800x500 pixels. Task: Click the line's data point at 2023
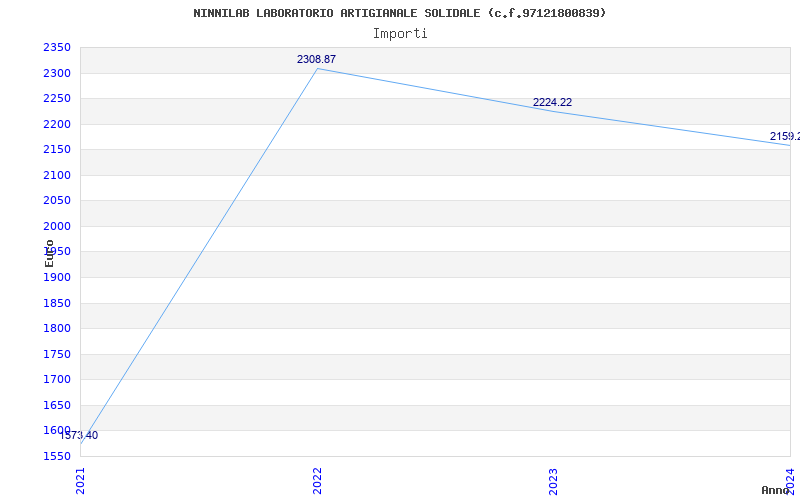click(x=554, y=112)
